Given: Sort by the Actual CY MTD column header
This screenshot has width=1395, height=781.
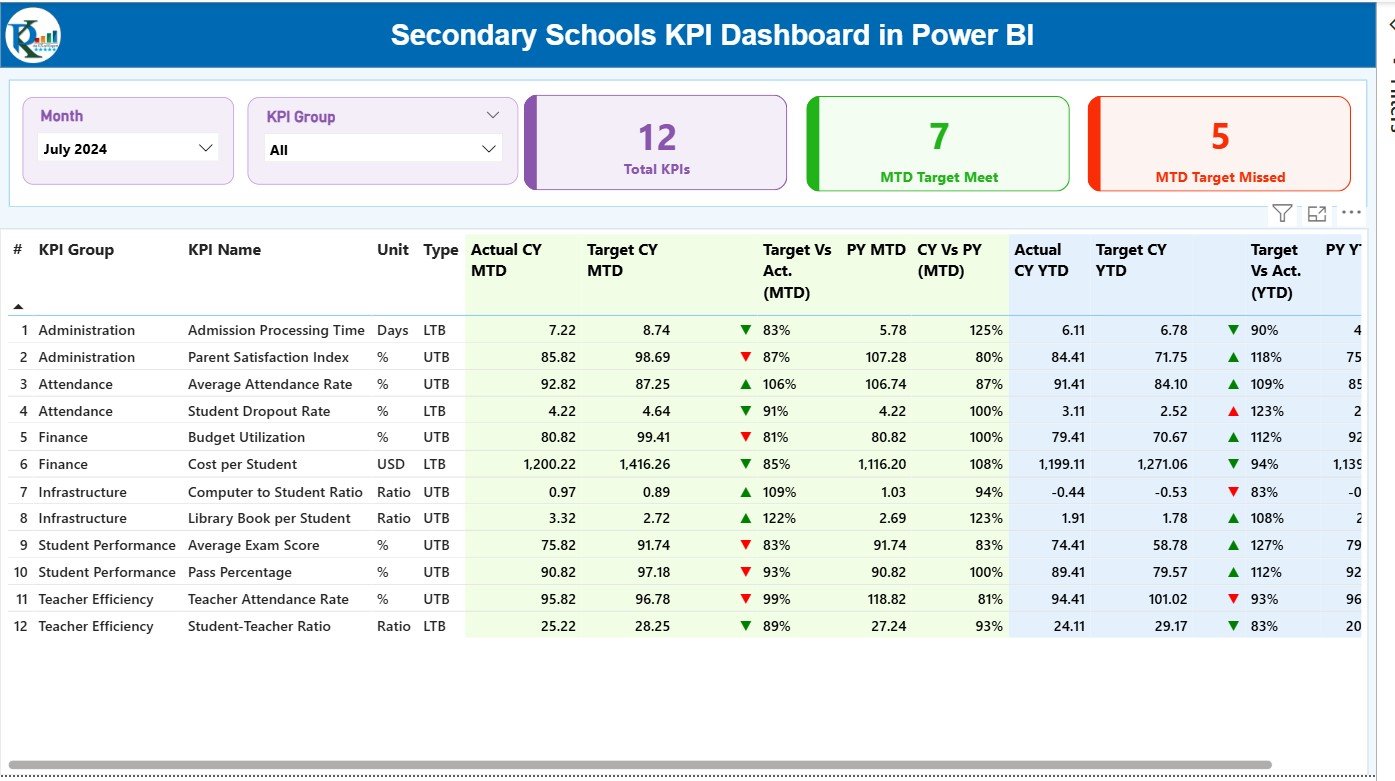Looking at the screenshot, I should pyautogui.click(x=505, y=260).
